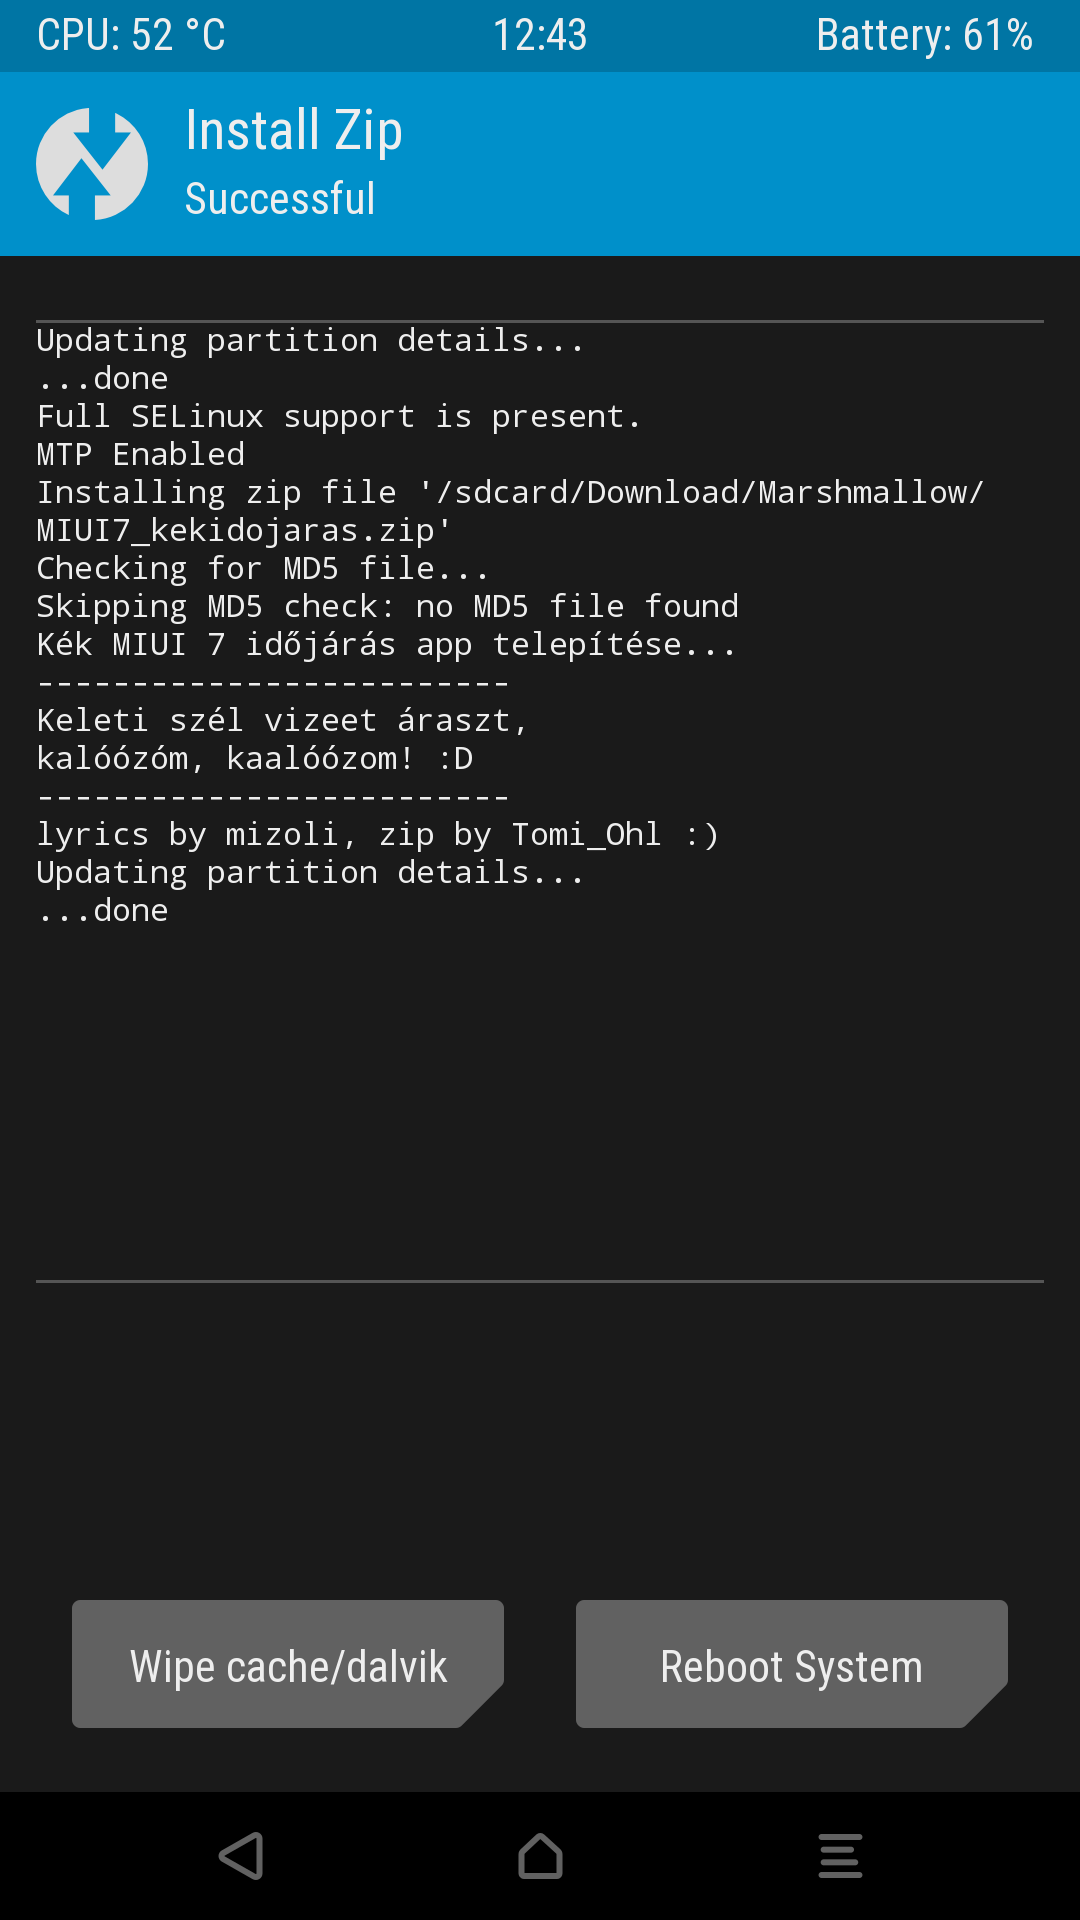The image size is (1080, 1920).
Task: Click the Install Zip title
Action: click(x=294, y=131)
